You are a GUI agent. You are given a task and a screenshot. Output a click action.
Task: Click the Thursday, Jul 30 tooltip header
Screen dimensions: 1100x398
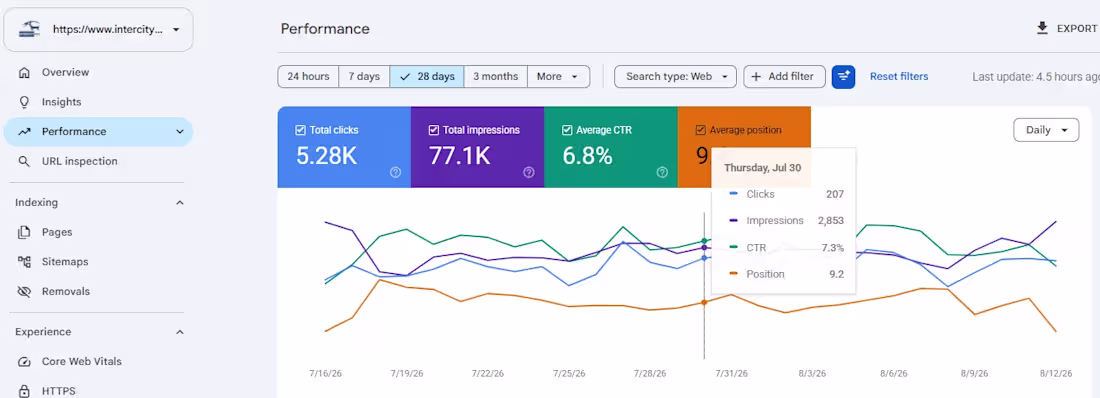click(x=763, y=168)
